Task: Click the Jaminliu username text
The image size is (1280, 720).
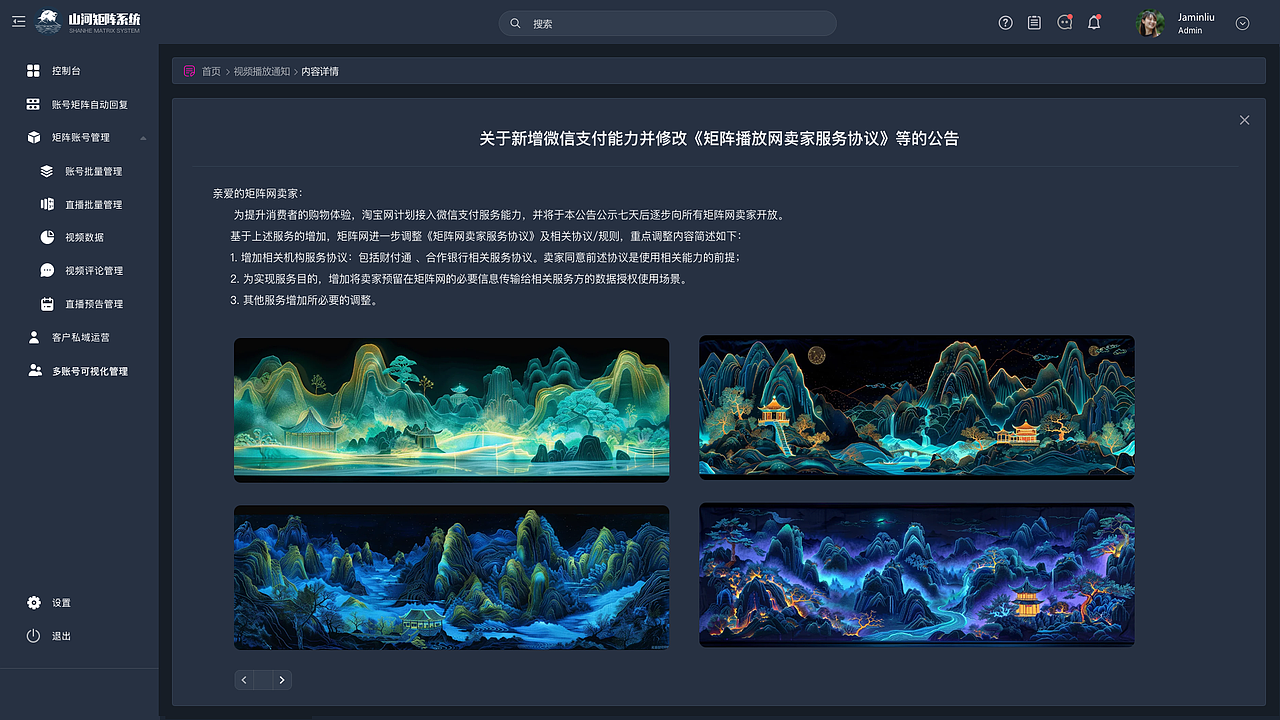Action: [x=1197, y=17]
